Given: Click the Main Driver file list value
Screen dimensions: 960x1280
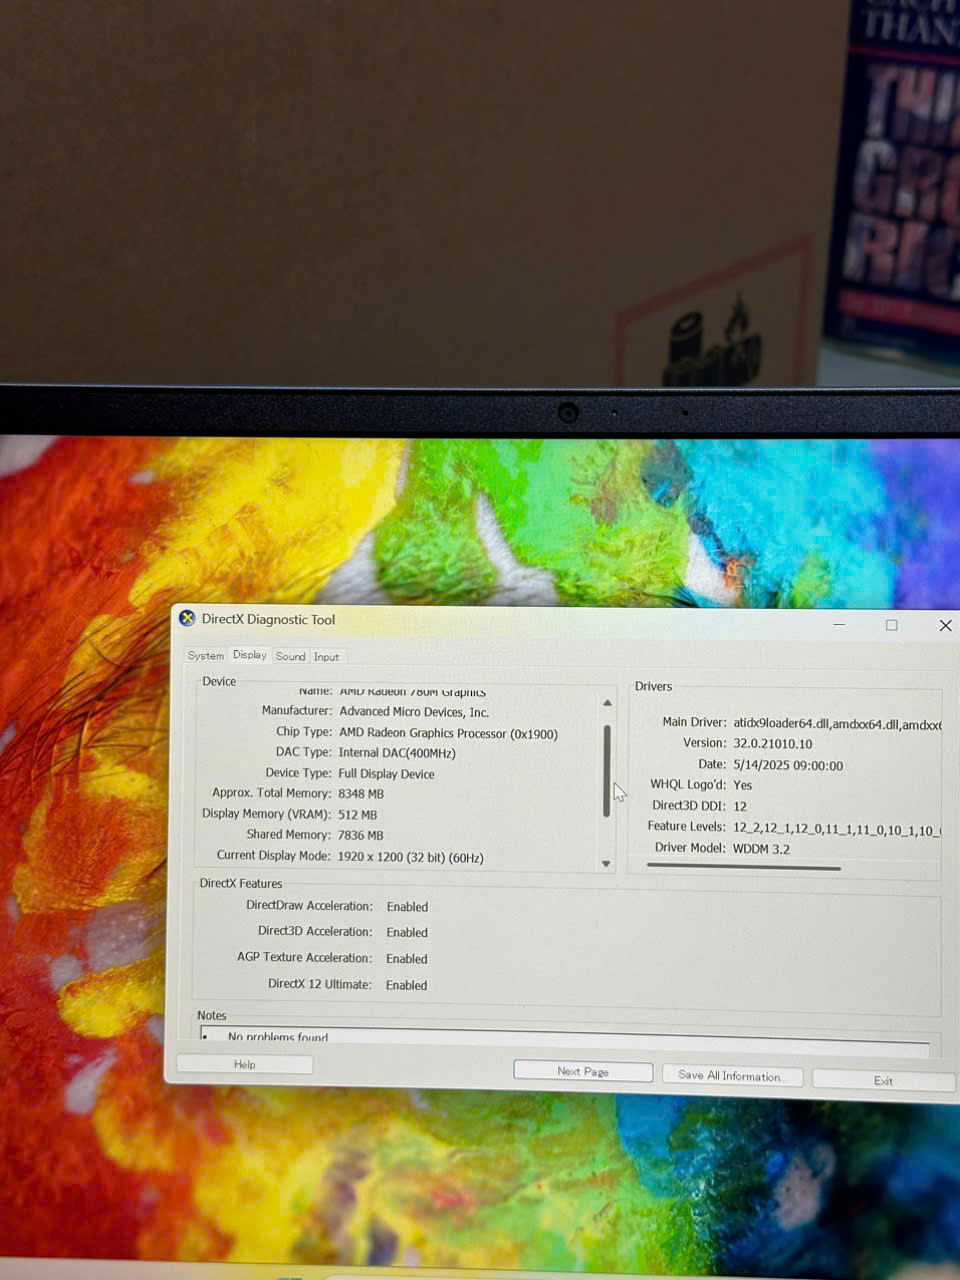Looking at the screenshot, I should (x=836, y=724).
